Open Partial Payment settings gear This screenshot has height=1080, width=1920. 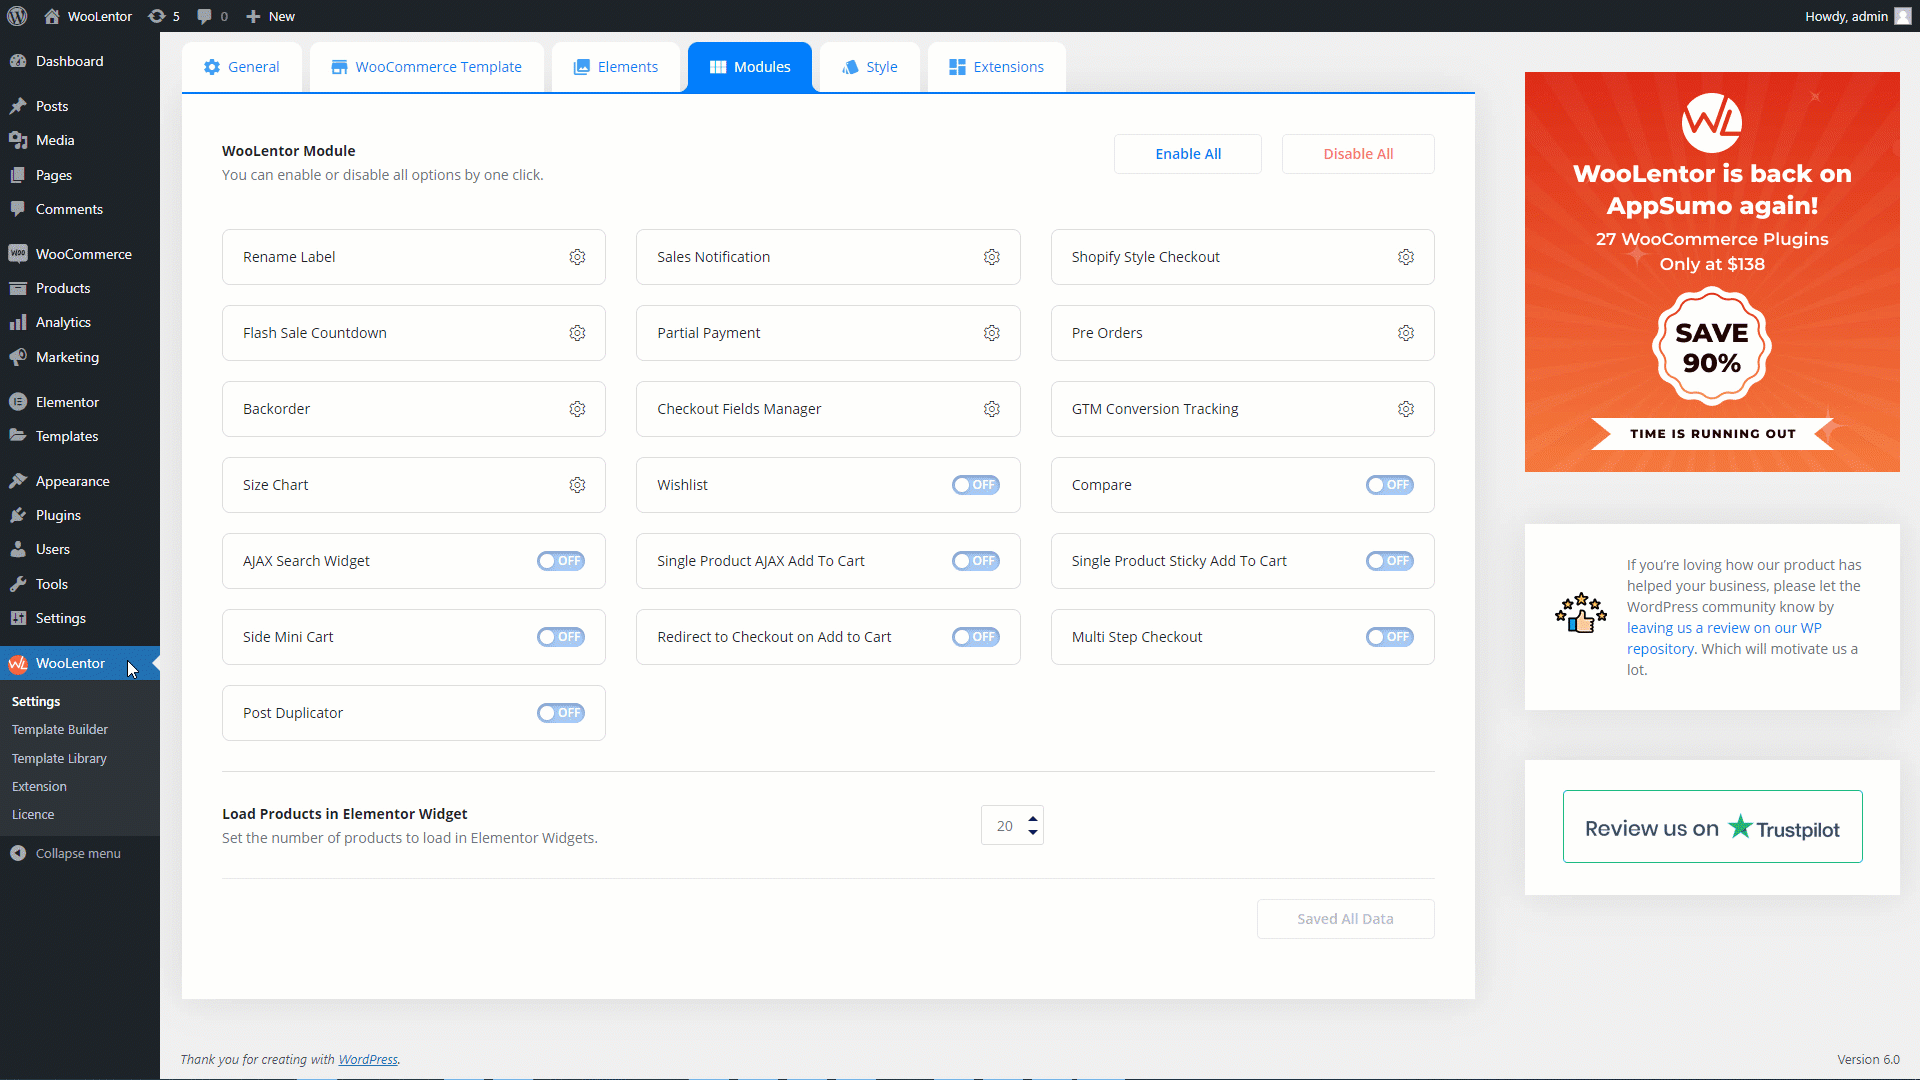pos(991,333)
